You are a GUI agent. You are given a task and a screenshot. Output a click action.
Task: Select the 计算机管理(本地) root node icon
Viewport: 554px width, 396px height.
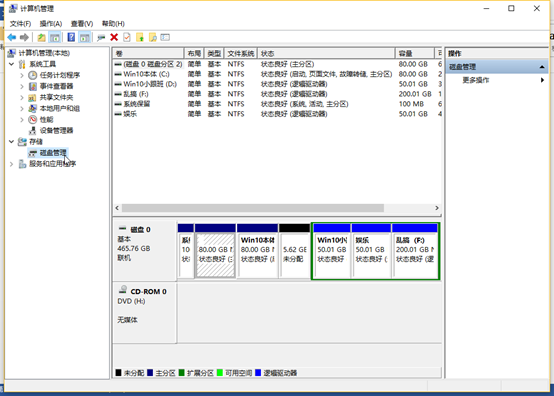click(x=12, y=53)
